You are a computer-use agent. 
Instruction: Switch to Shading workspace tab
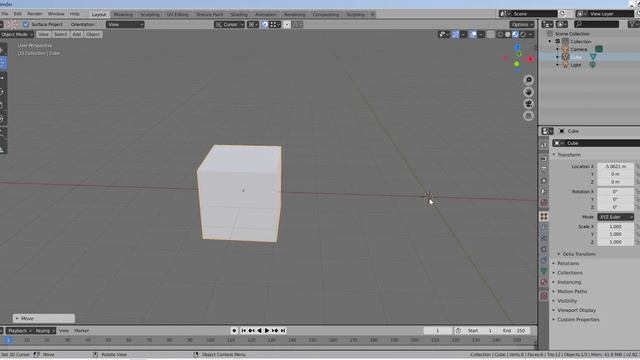tap(239, 14)
